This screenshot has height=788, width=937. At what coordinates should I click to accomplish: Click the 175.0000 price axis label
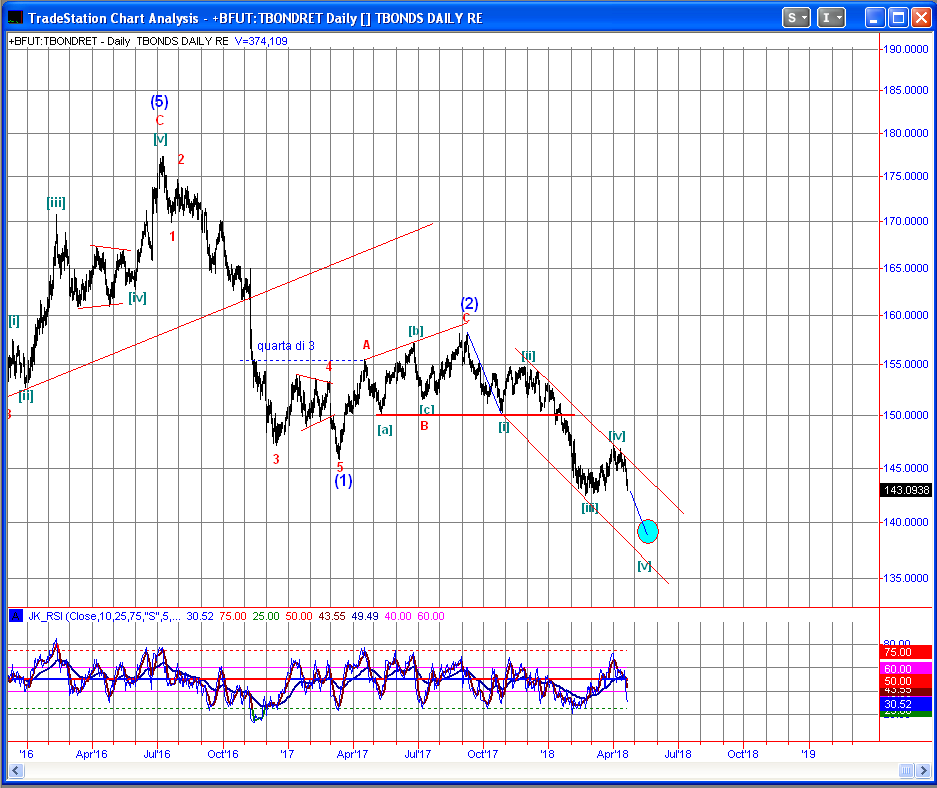pos(906,176)
